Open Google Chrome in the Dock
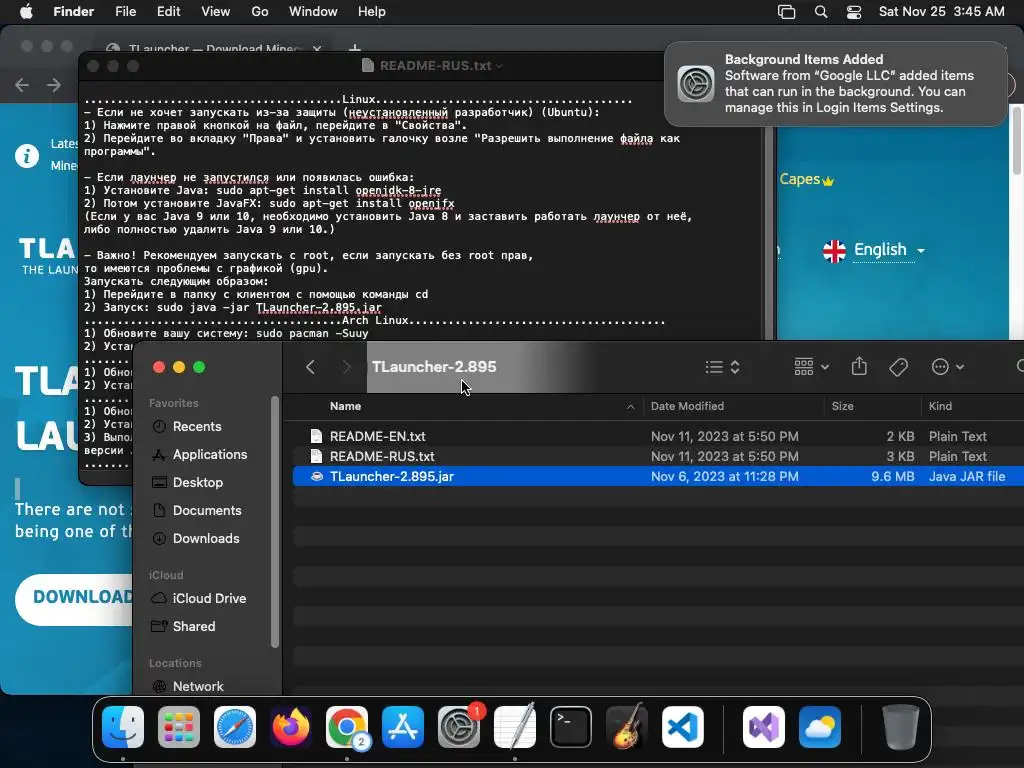The height and width of the screenshot is (768, 1024). point(347,727)
